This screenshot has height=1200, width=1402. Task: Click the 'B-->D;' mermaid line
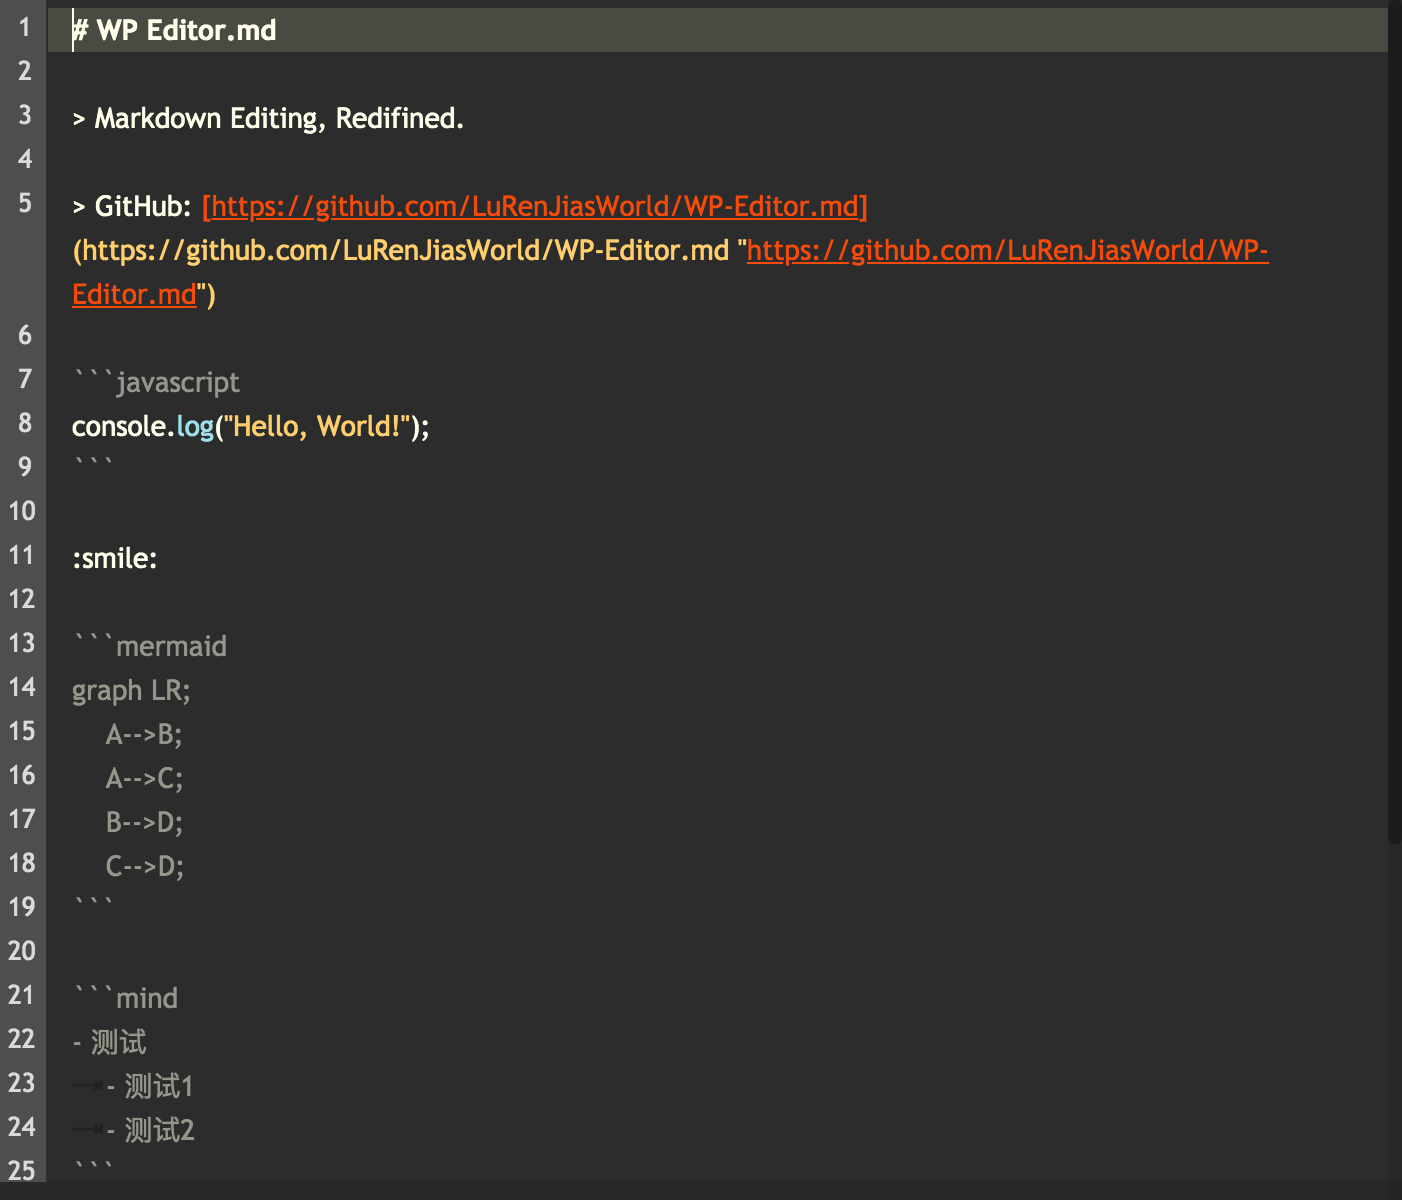click(x=144, y=822)
